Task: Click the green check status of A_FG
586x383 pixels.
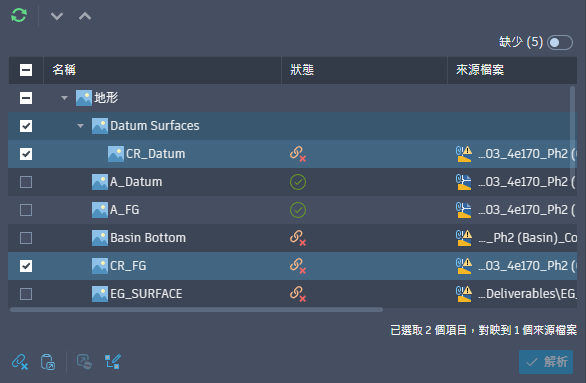Action: (298, 210)
